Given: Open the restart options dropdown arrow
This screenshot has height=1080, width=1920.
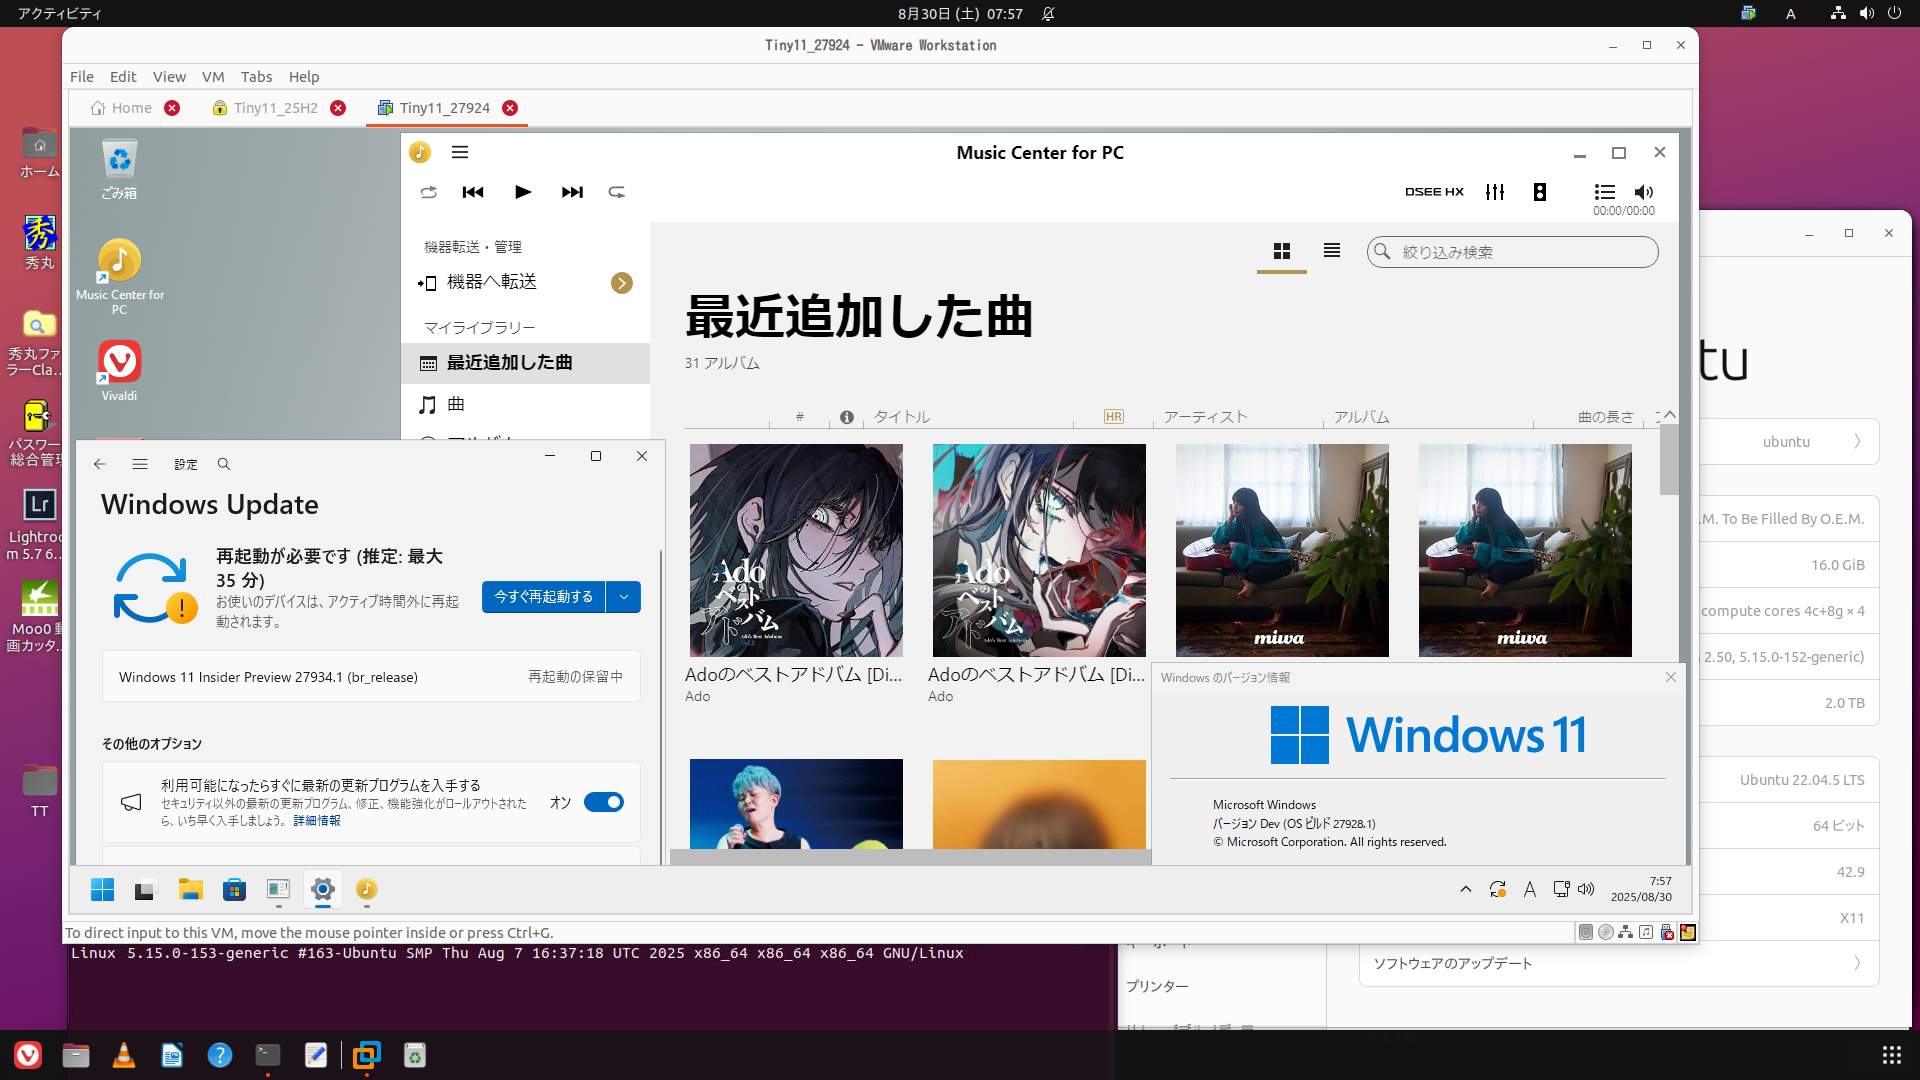Looking at the screenshot, I should click(x=624, y=597).
